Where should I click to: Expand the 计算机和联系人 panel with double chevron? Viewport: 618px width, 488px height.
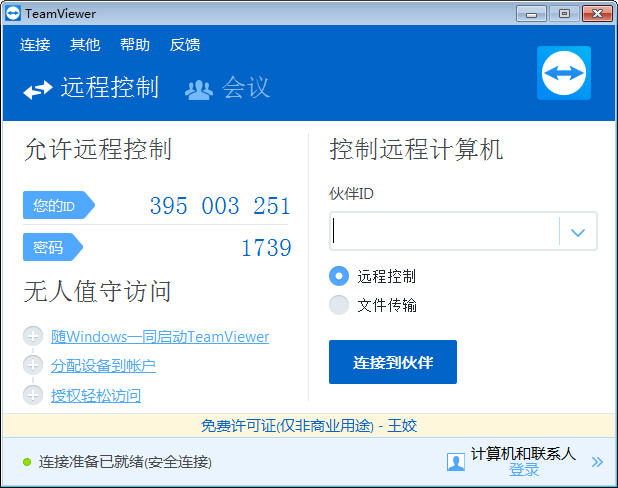pyautogui.click(x=597, y=462)
